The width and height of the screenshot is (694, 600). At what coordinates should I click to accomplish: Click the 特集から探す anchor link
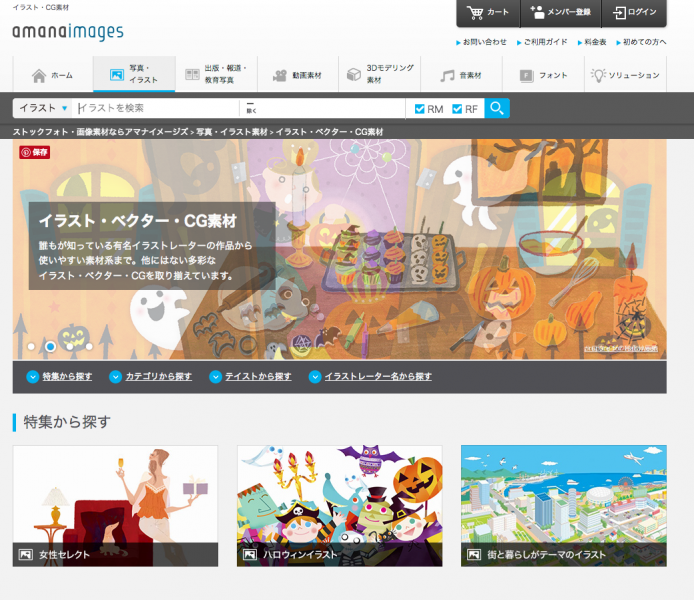point(67,377)
